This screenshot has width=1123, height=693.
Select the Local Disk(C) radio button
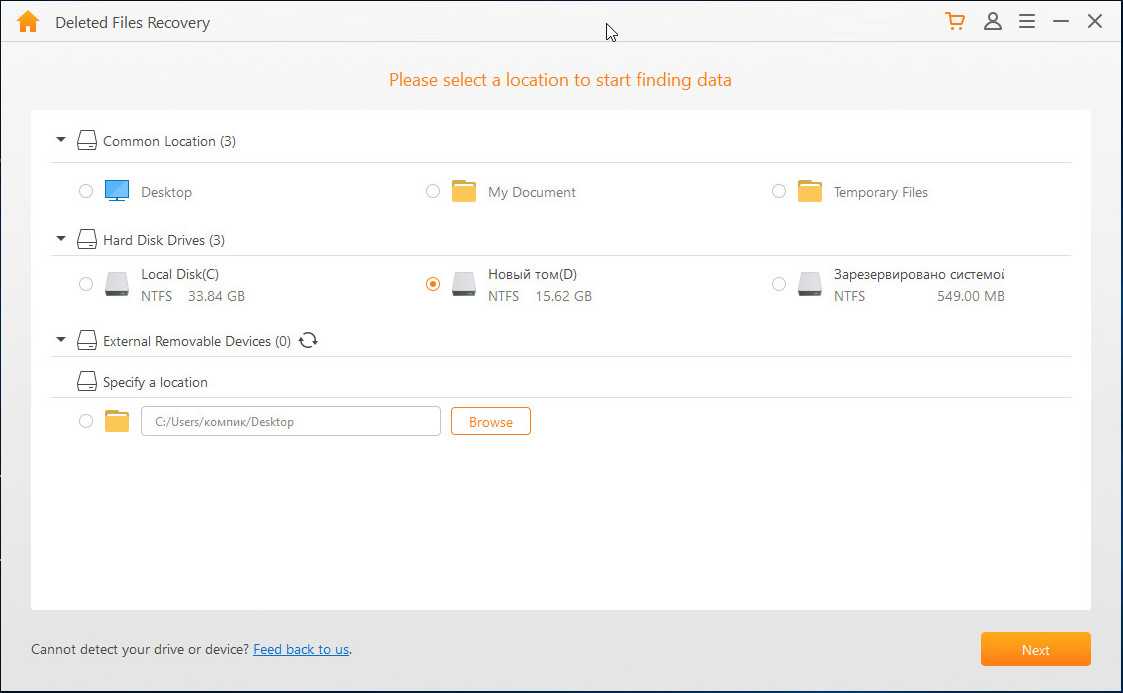click(x=86, y=285)
